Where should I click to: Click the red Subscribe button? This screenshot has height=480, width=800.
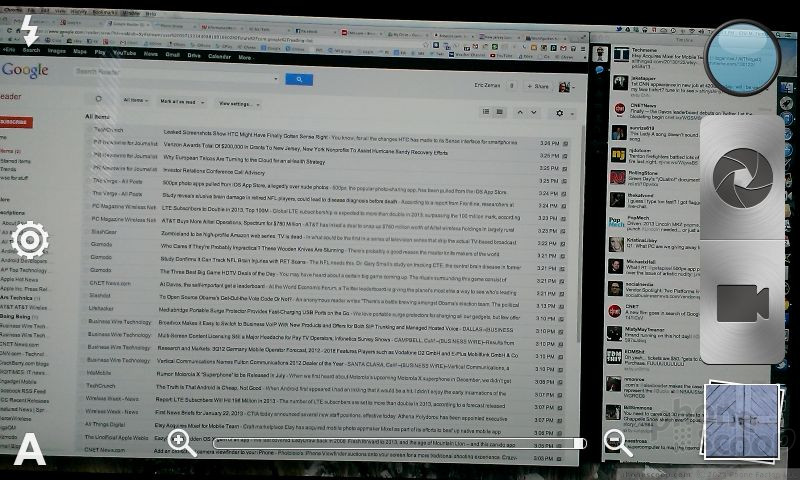click(x=15, y=122)
